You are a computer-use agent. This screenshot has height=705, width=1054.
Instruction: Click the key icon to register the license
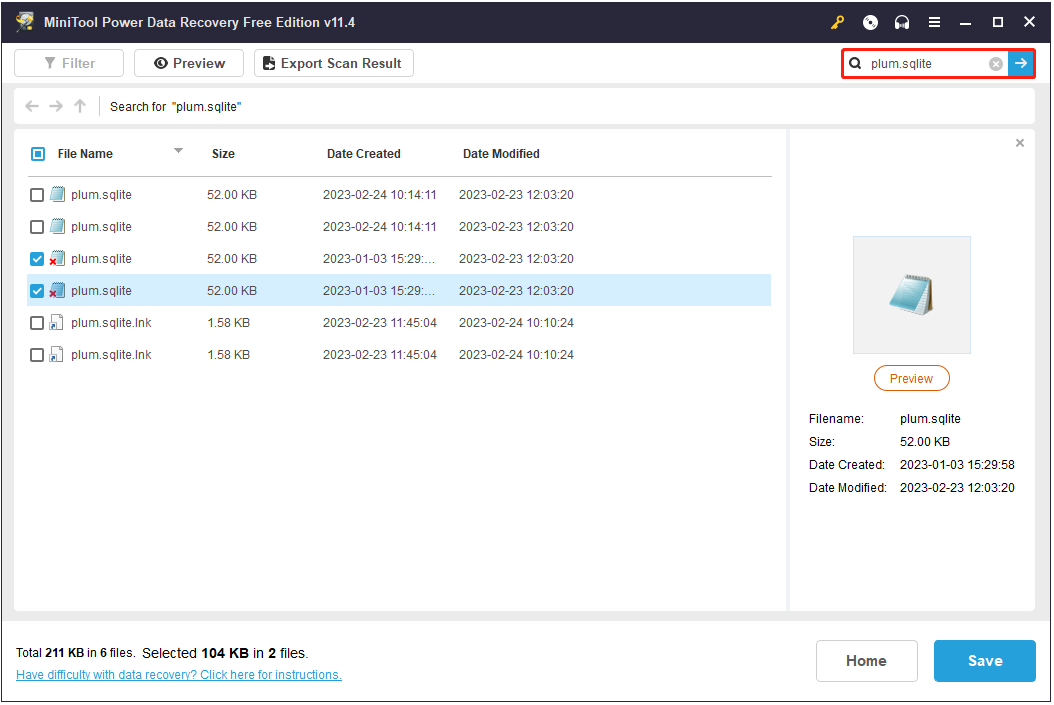coord(837,22)
